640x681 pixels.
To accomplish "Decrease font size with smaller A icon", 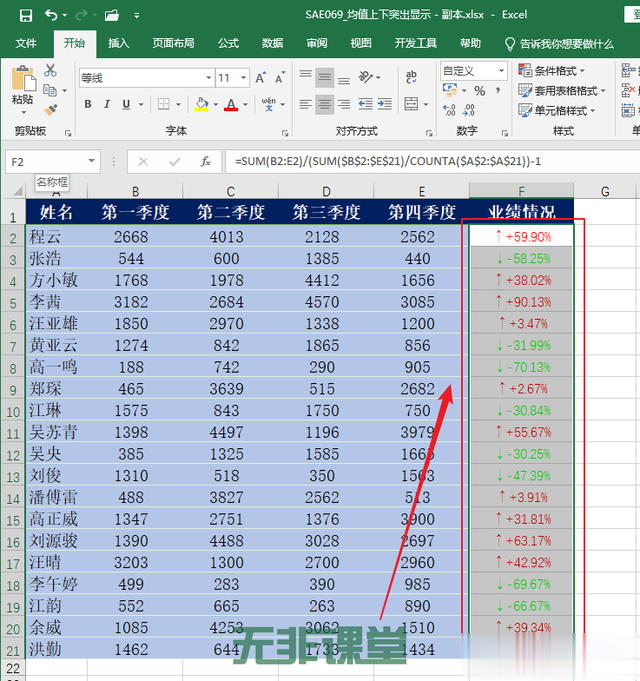I will tap(280, 78).
